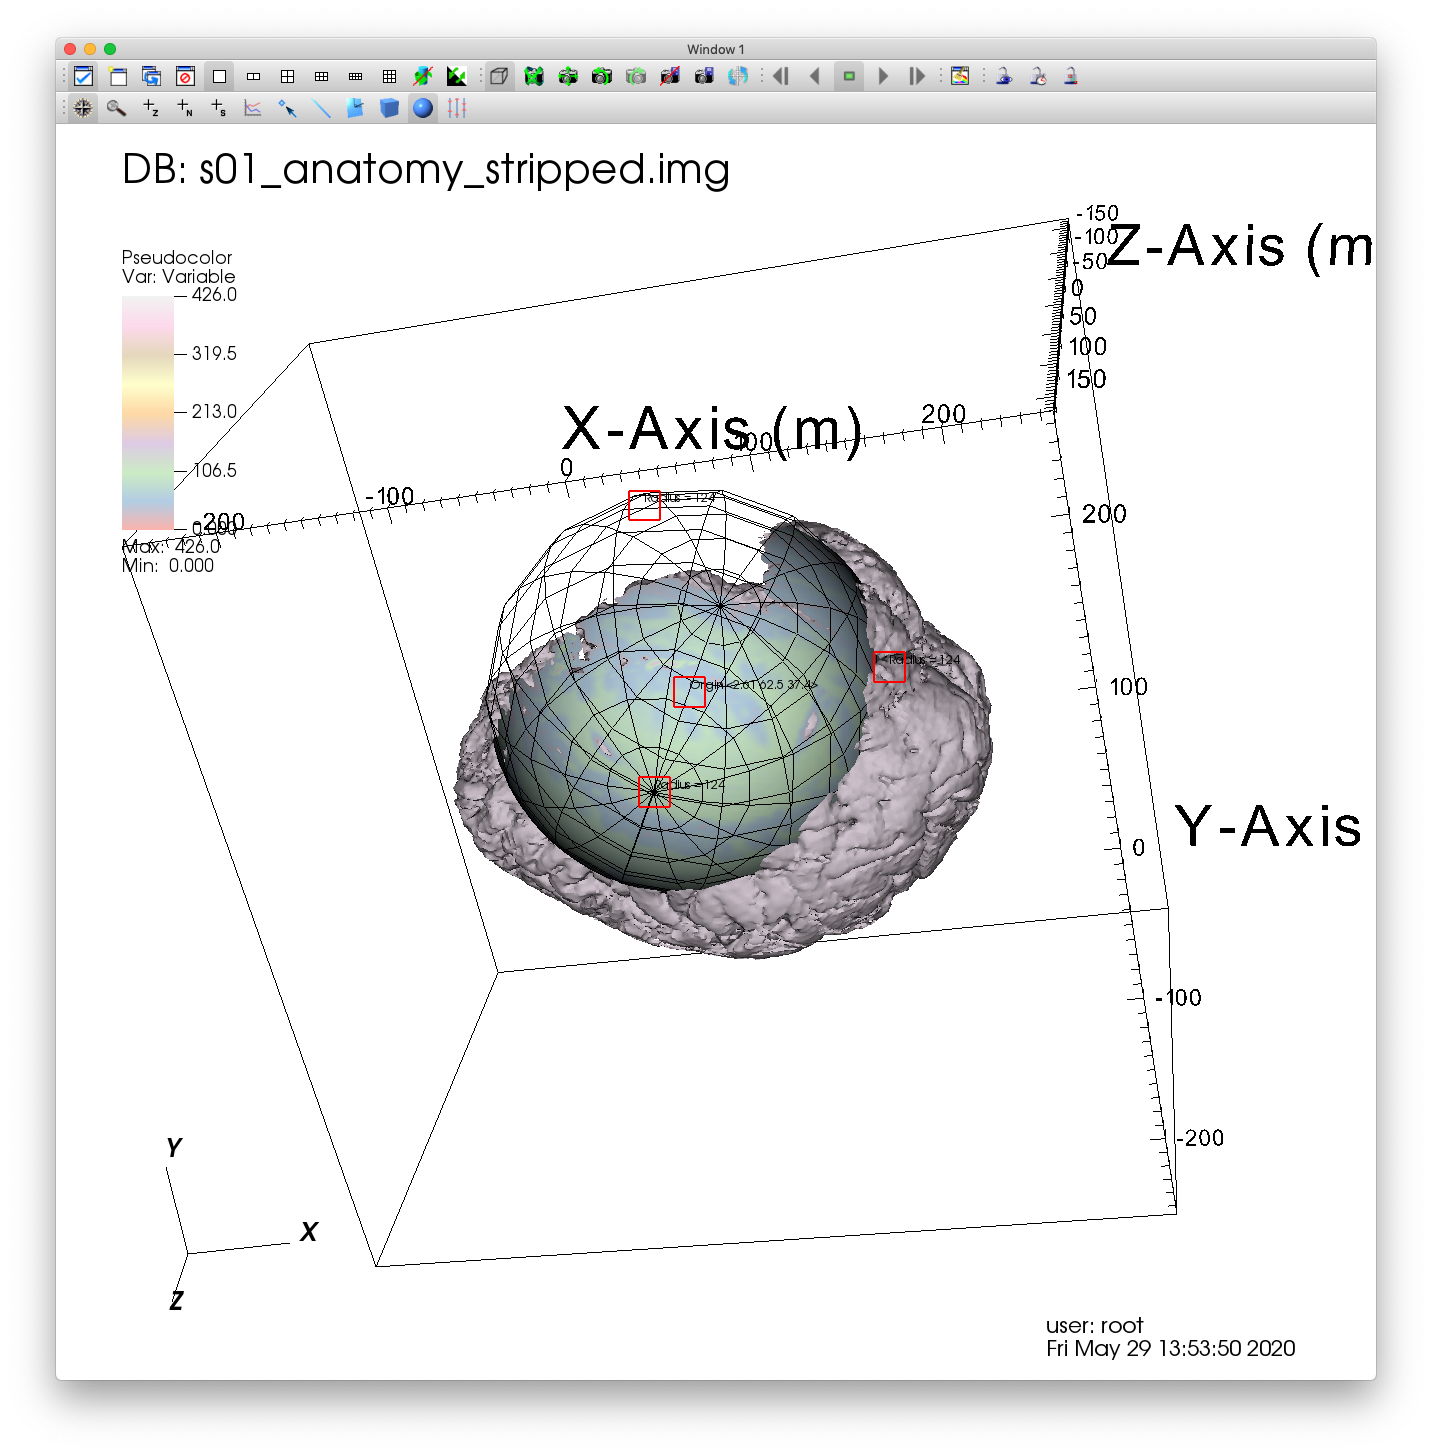Viewport: 1432px width, 1454px height.
Task: Select node pick mode
Action: coord(185,108)
